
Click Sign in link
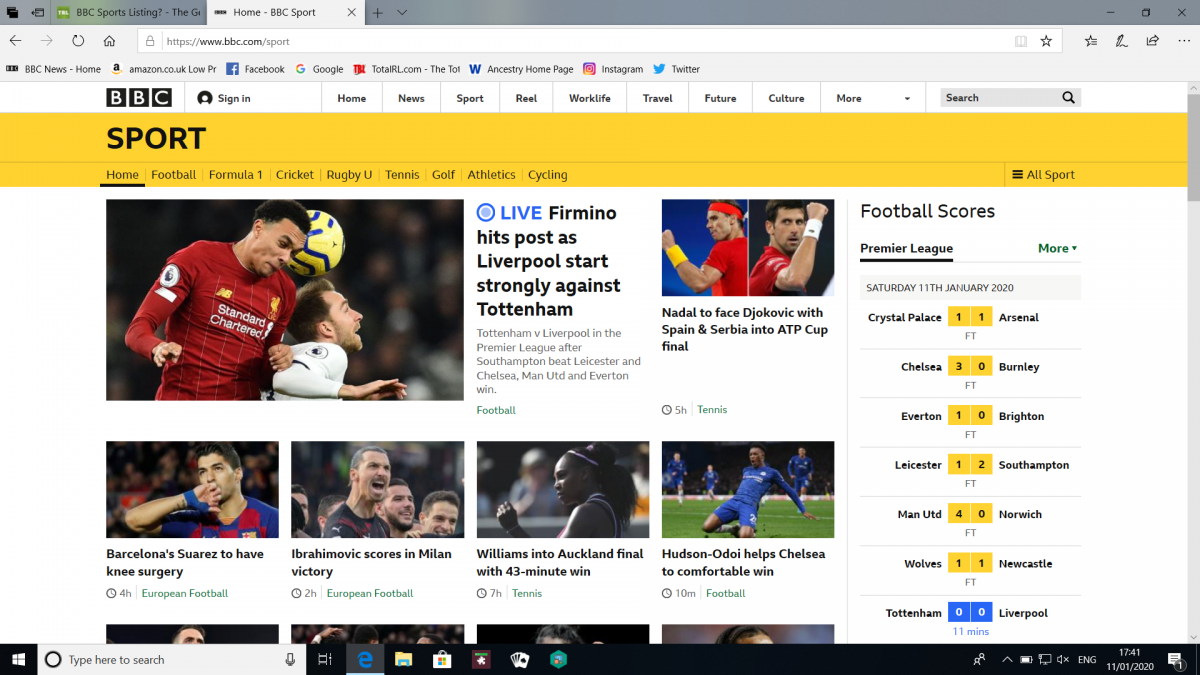tap(224, 98)
